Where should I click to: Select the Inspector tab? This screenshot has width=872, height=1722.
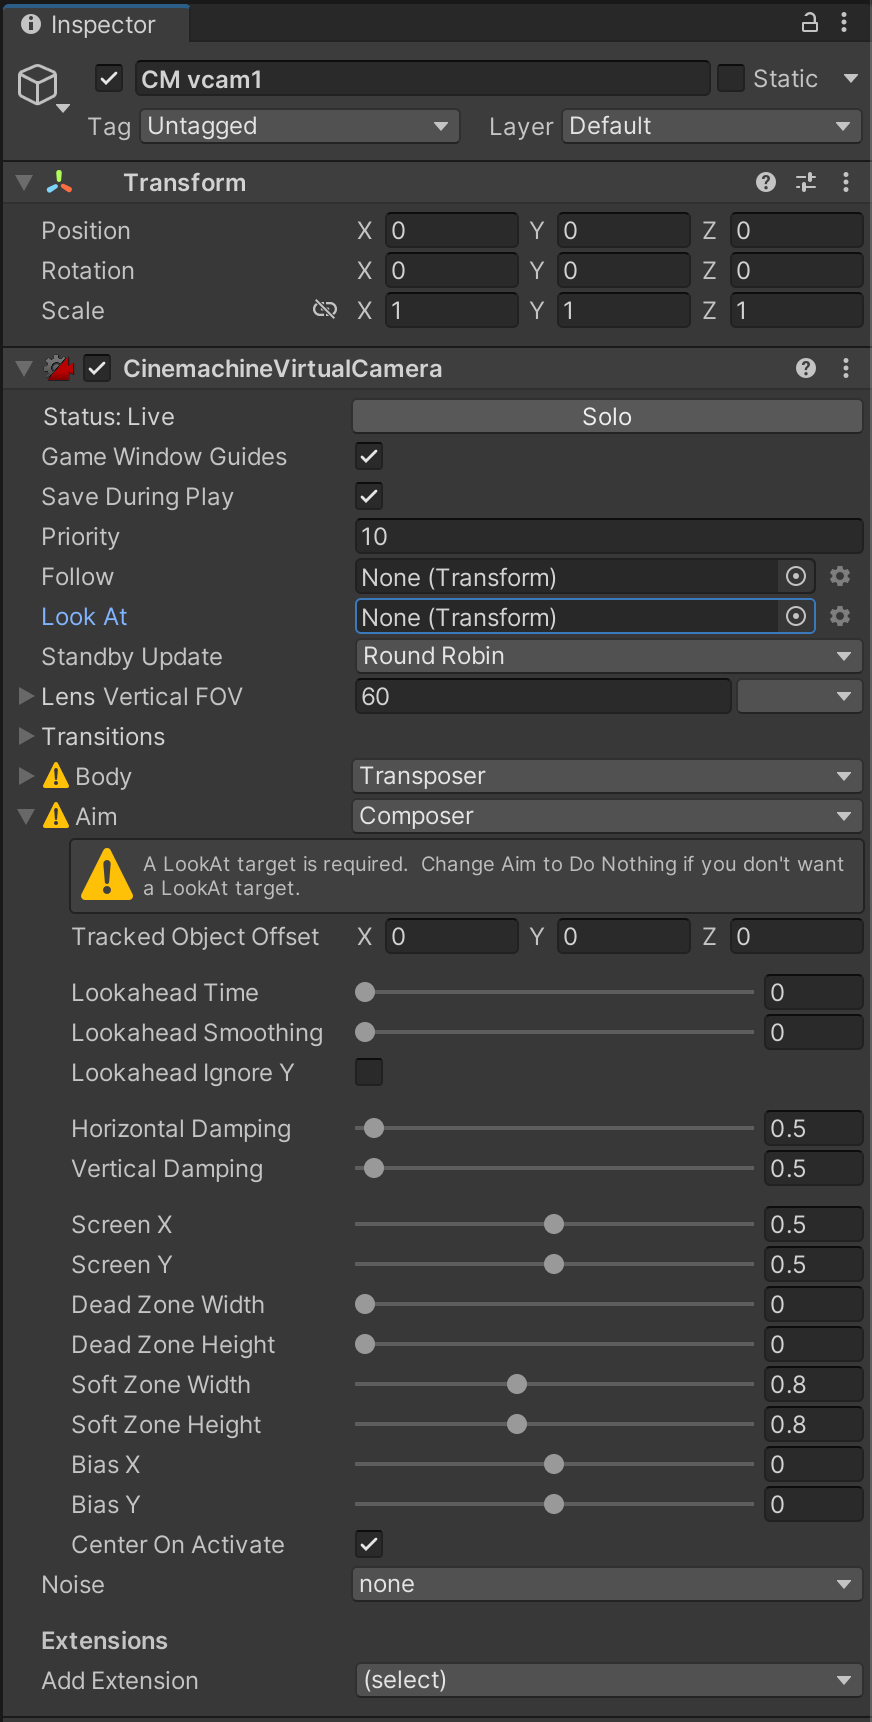click(x=95, y=24)
